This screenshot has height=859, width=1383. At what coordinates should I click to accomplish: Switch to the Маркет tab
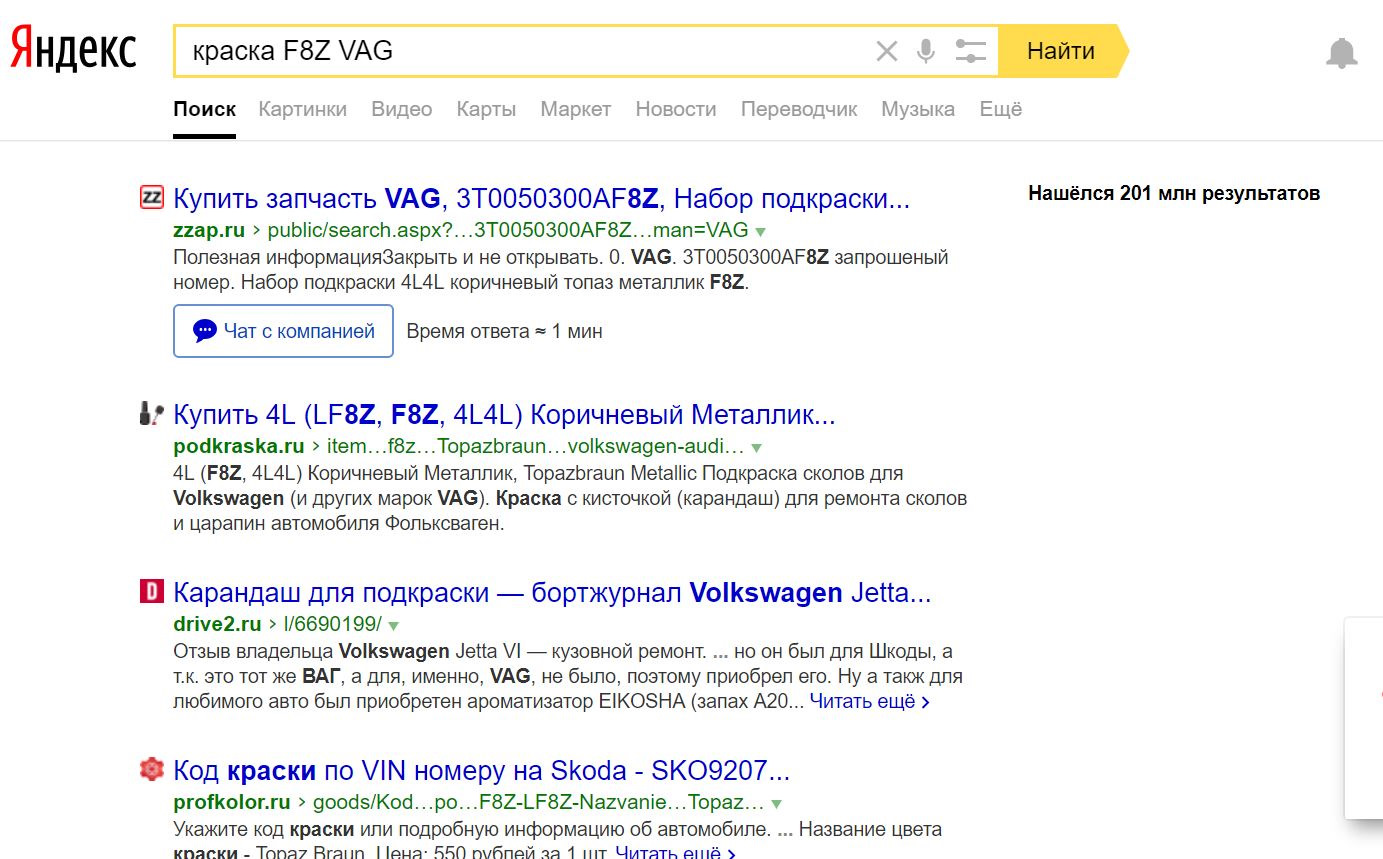(576, 109)
